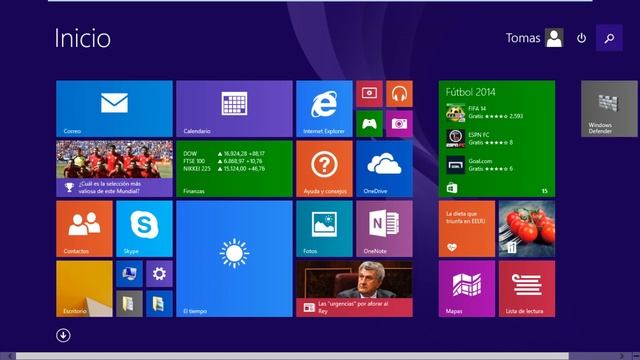640x360 pixels.
Task: Open the Calendario tile
Action: [x=234, y=109]
